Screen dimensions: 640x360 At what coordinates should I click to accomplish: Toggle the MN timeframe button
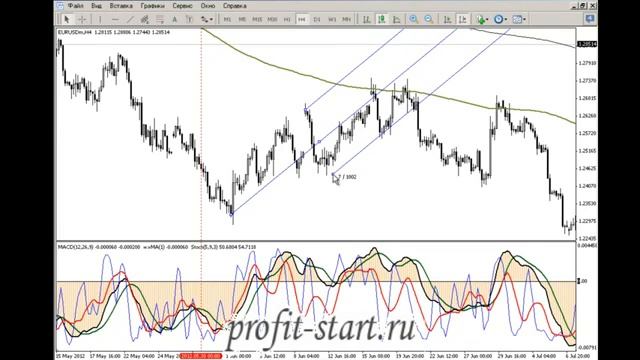coord(347,19)
